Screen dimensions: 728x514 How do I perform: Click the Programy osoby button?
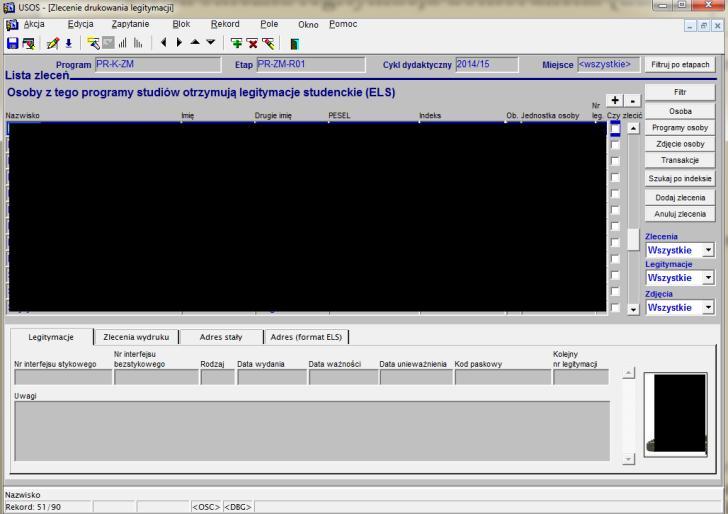coord(680,128)
